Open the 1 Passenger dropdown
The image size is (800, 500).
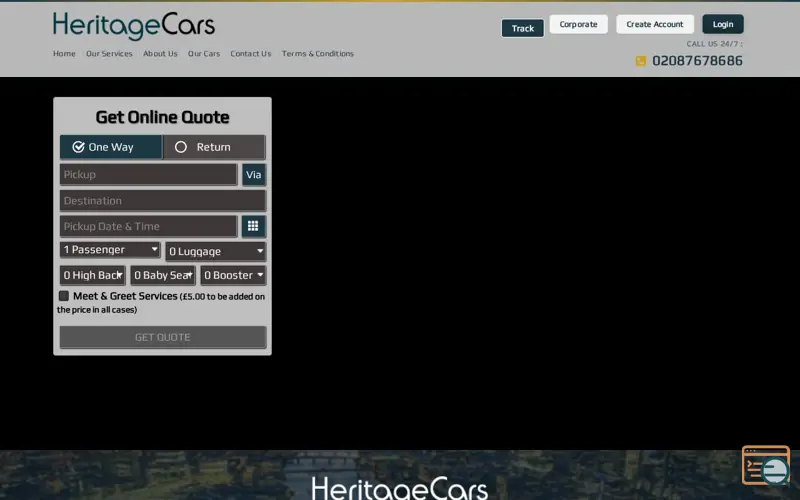pyautogui.click(x=110, y=249)
